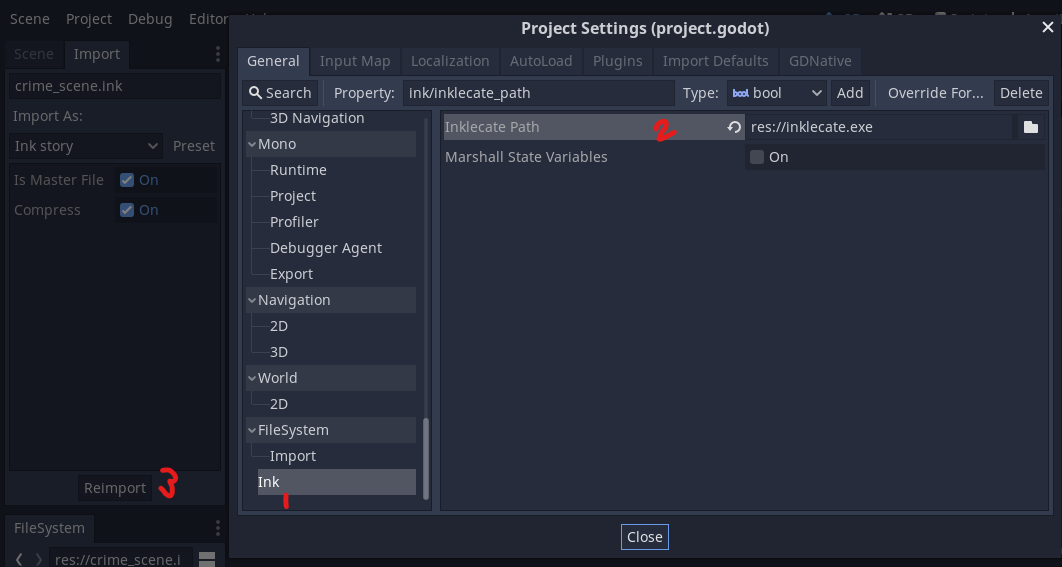Click the Override For... button
This screenshot has height=567, width=1062.
point(935,93)
